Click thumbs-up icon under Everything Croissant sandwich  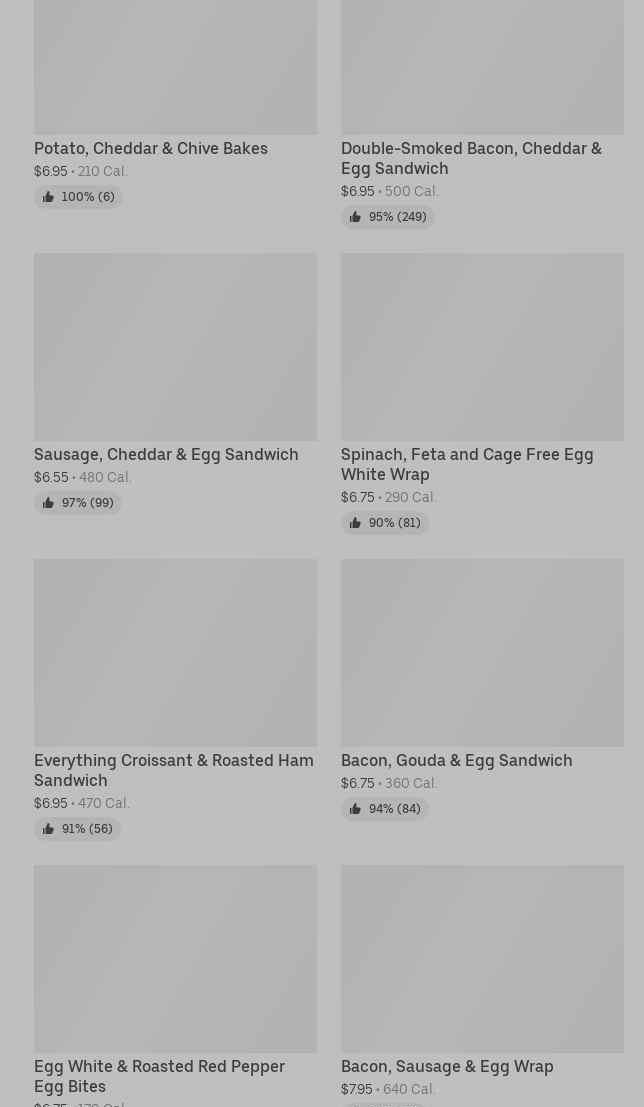tap(48, 829)
